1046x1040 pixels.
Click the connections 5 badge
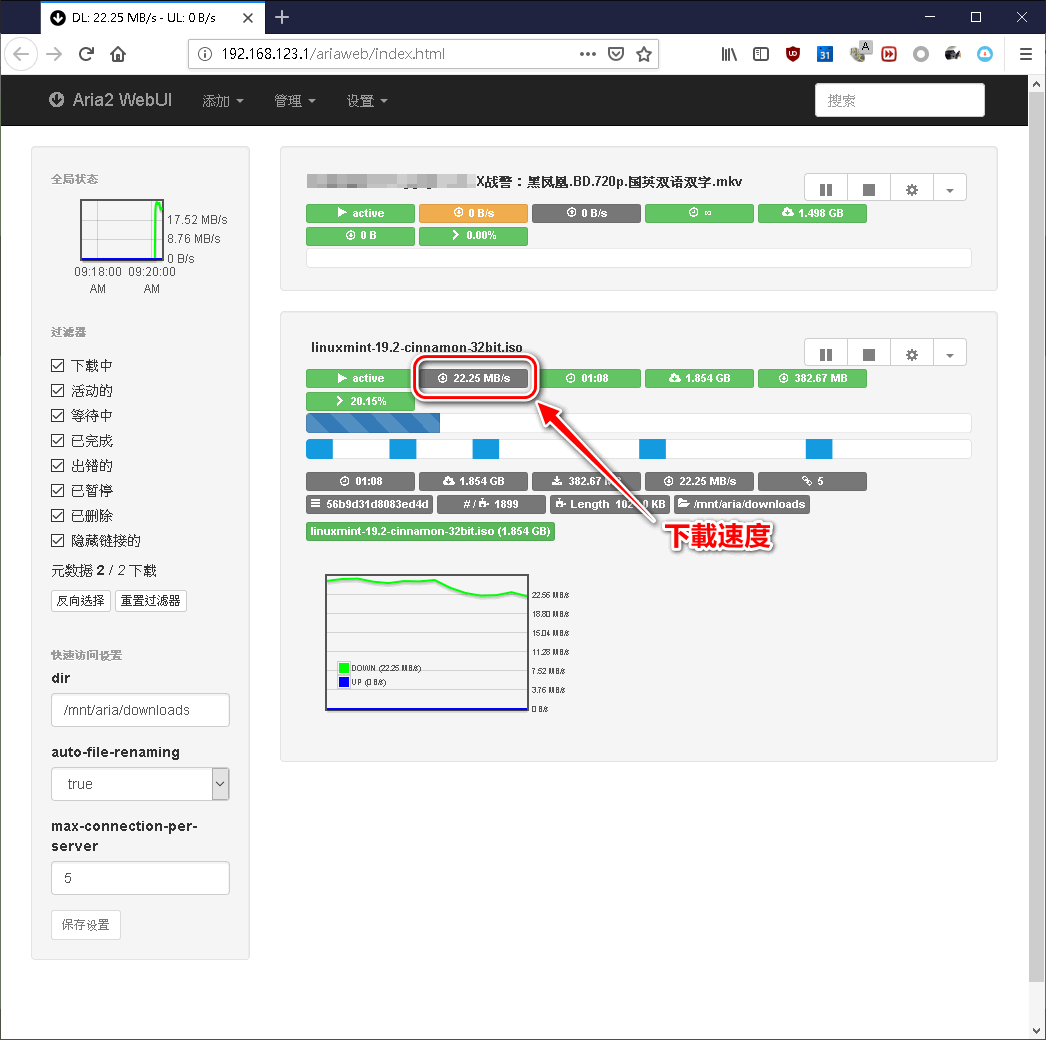tap(813, 482)
